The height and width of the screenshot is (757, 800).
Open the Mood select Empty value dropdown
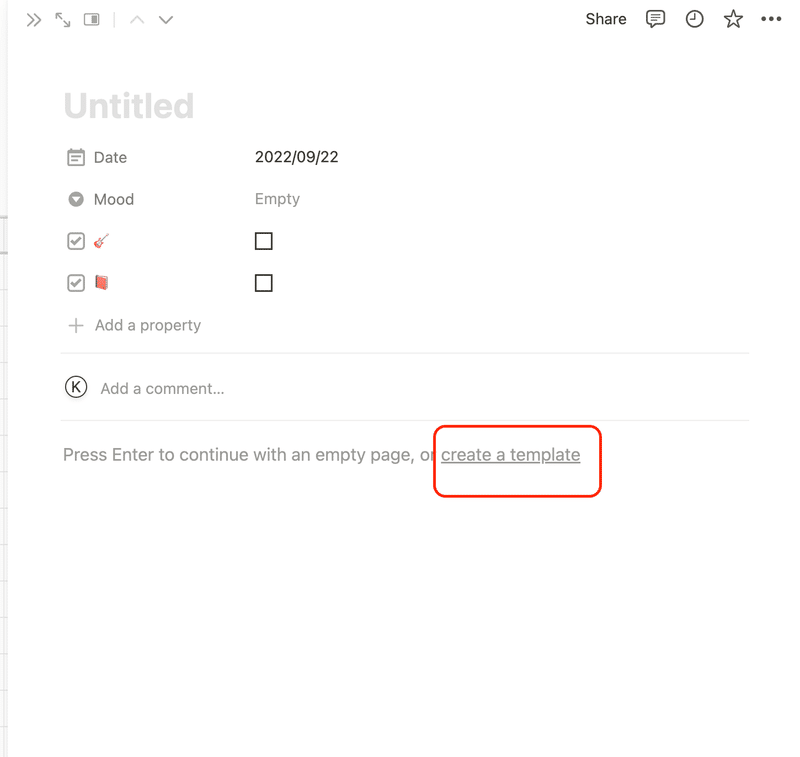click(x=278, y=199)
